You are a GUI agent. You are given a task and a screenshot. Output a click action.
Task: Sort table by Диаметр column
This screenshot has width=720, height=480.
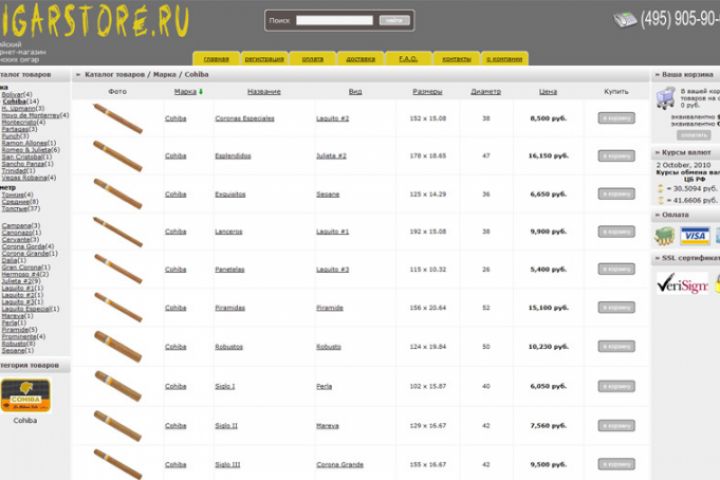click(486, 92)
